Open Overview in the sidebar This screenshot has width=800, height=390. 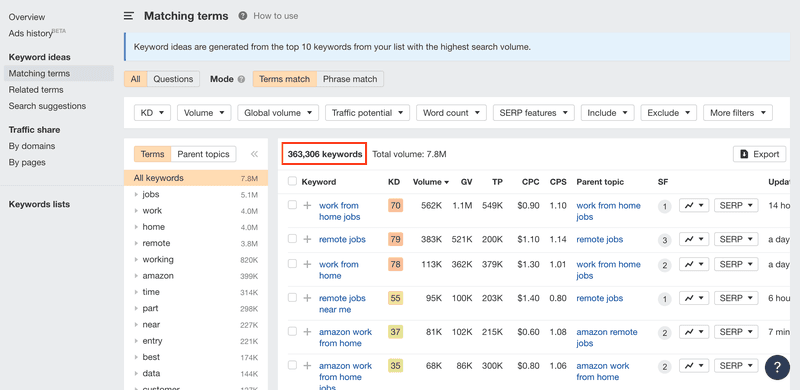[x=27, y=17]
